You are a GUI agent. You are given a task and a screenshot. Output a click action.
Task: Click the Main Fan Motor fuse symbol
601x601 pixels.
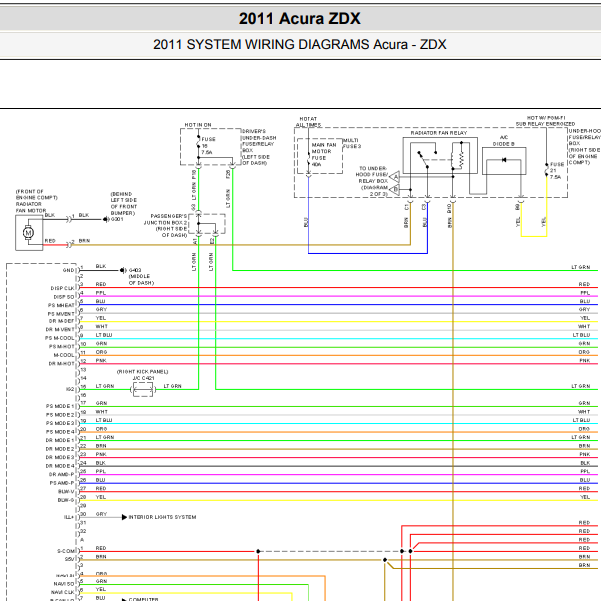(x=309, y=159)
